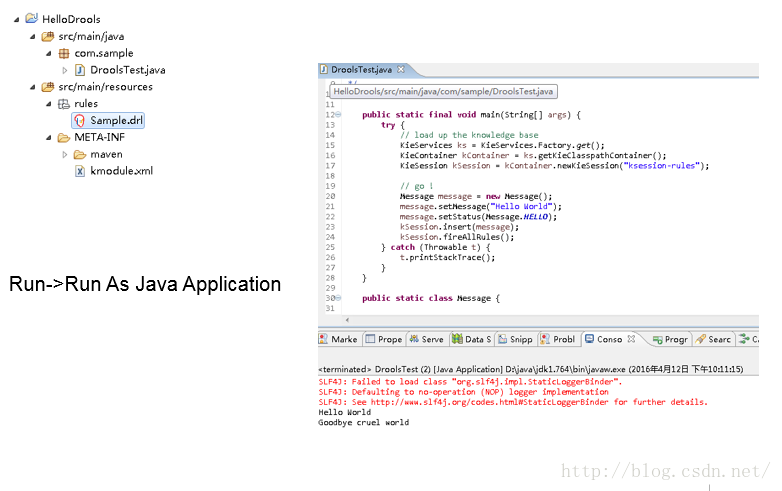Click the slf4j.org URL in console output
Viewport: 782px width, 491px height.
[489, 402]
